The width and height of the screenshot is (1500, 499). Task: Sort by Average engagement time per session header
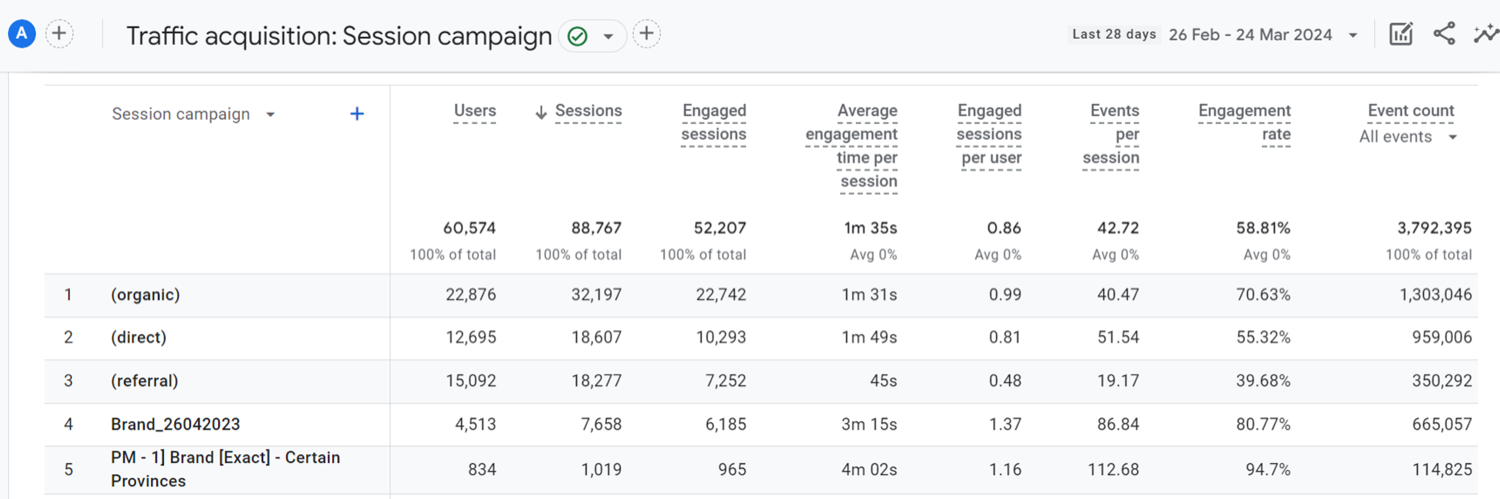click(852, 146)
